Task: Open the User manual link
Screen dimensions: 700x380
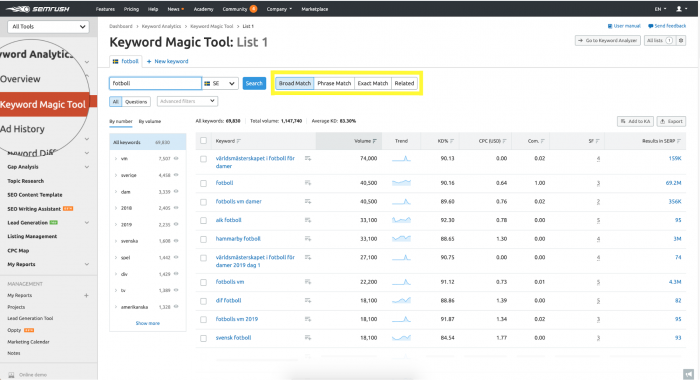Action: 624,26
